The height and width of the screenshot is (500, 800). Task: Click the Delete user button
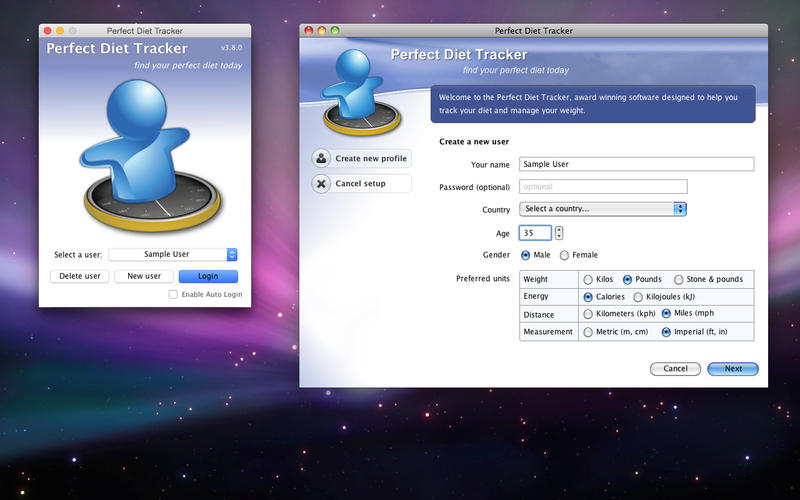point(80,276)
